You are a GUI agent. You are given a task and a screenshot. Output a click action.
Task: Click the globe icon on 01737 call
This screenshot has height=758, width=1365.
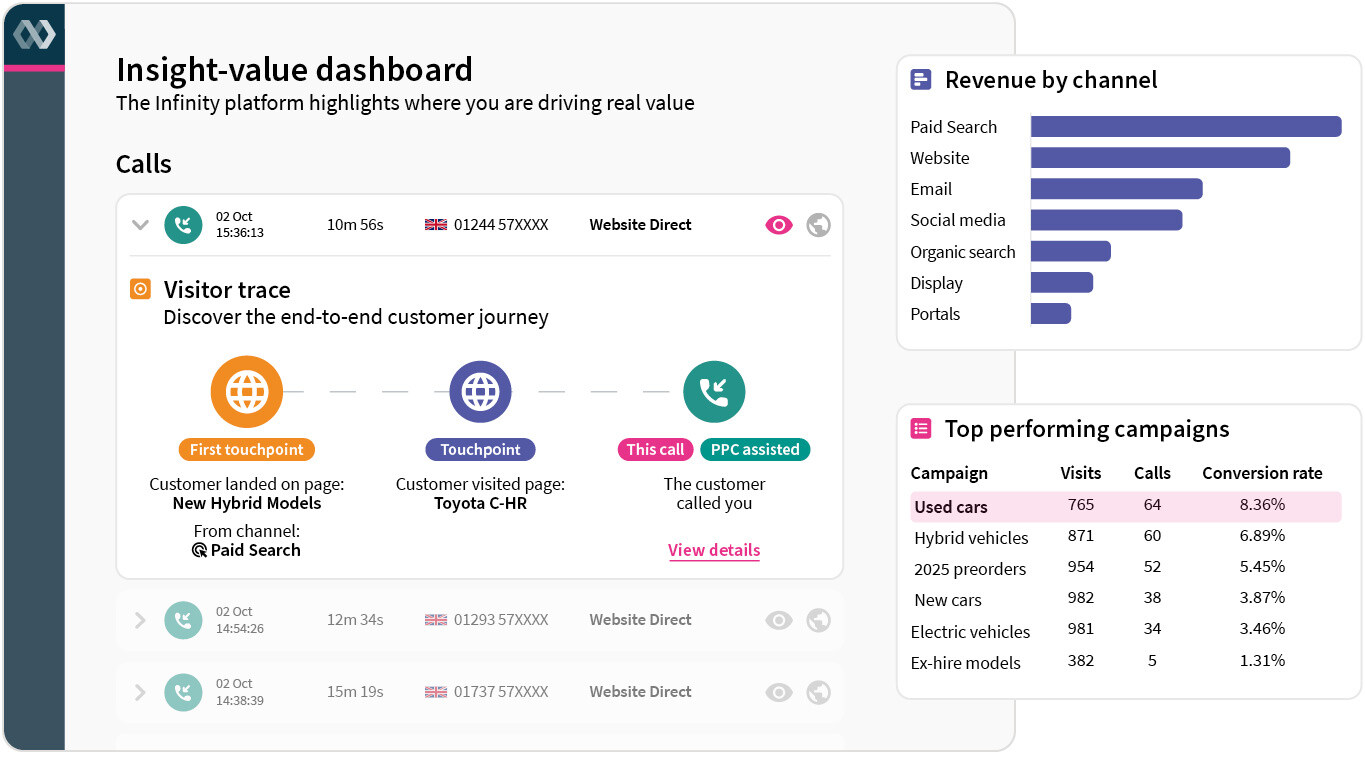coord(818,692)
